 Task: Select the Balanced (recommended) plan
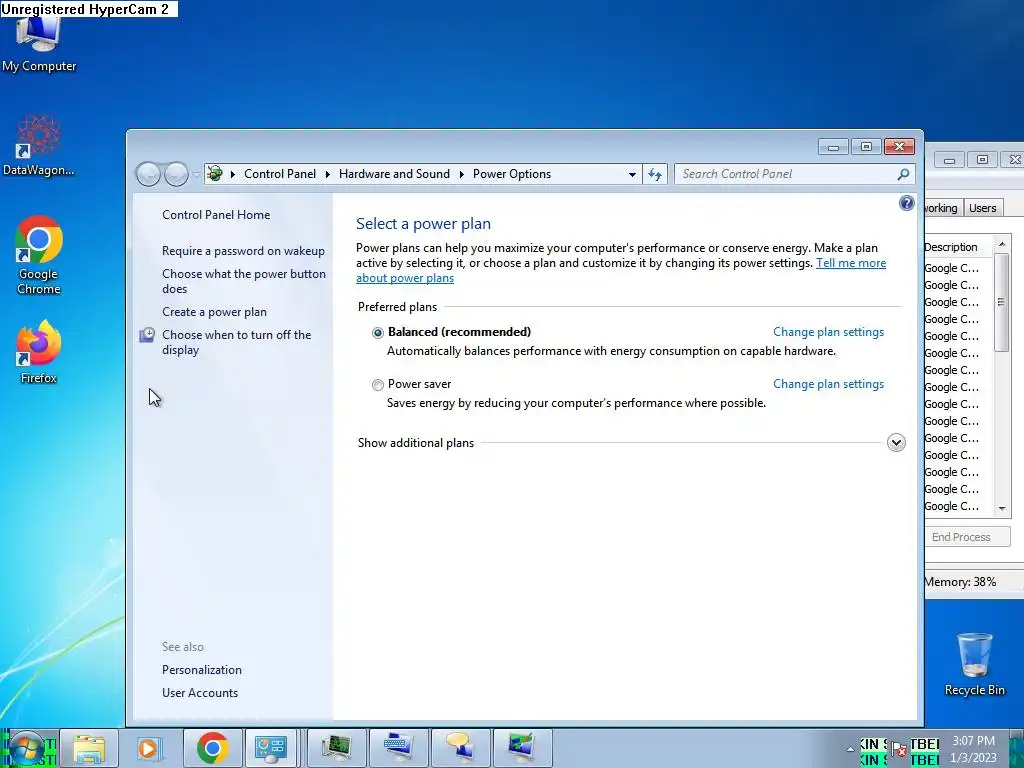377,332
